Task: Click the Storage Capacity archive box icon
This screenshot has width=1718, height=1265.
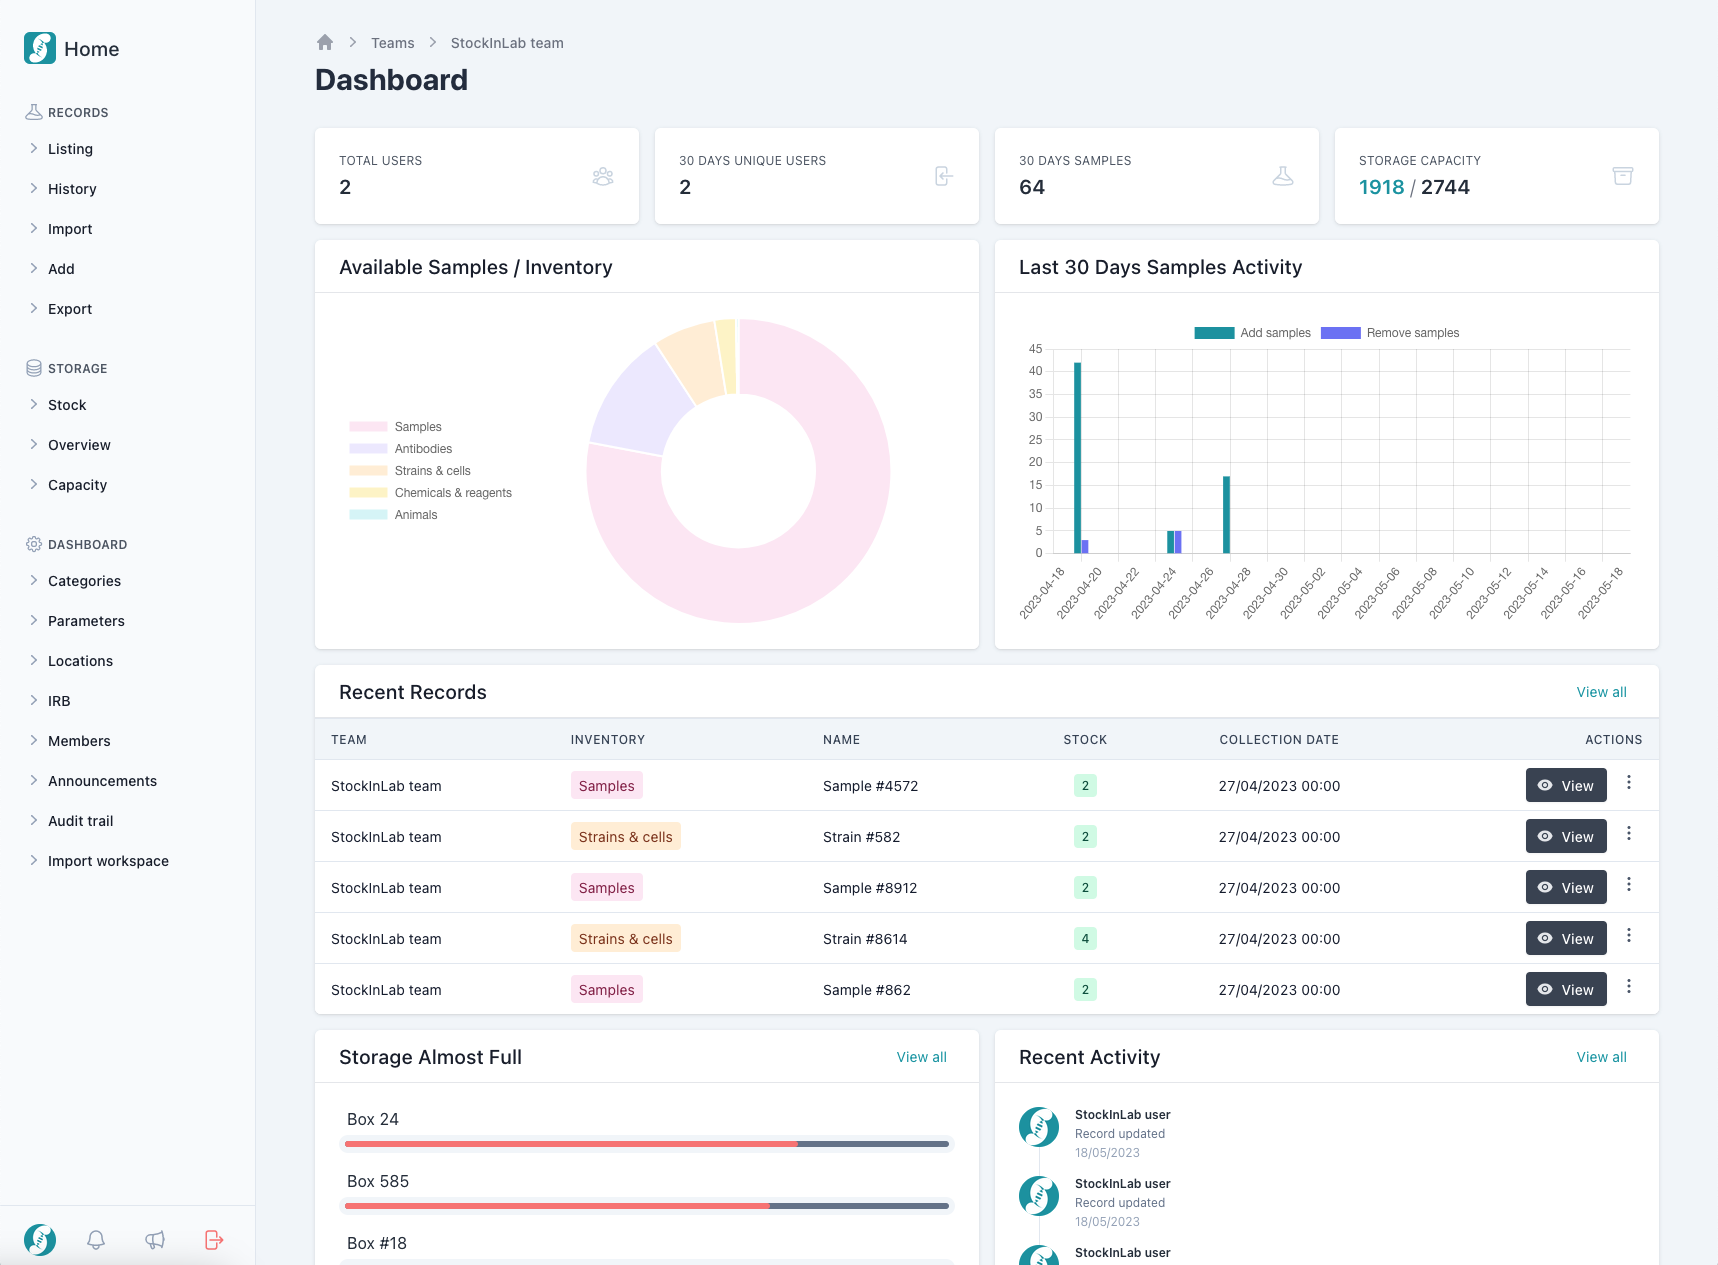Action: [x=1623, y=176]
